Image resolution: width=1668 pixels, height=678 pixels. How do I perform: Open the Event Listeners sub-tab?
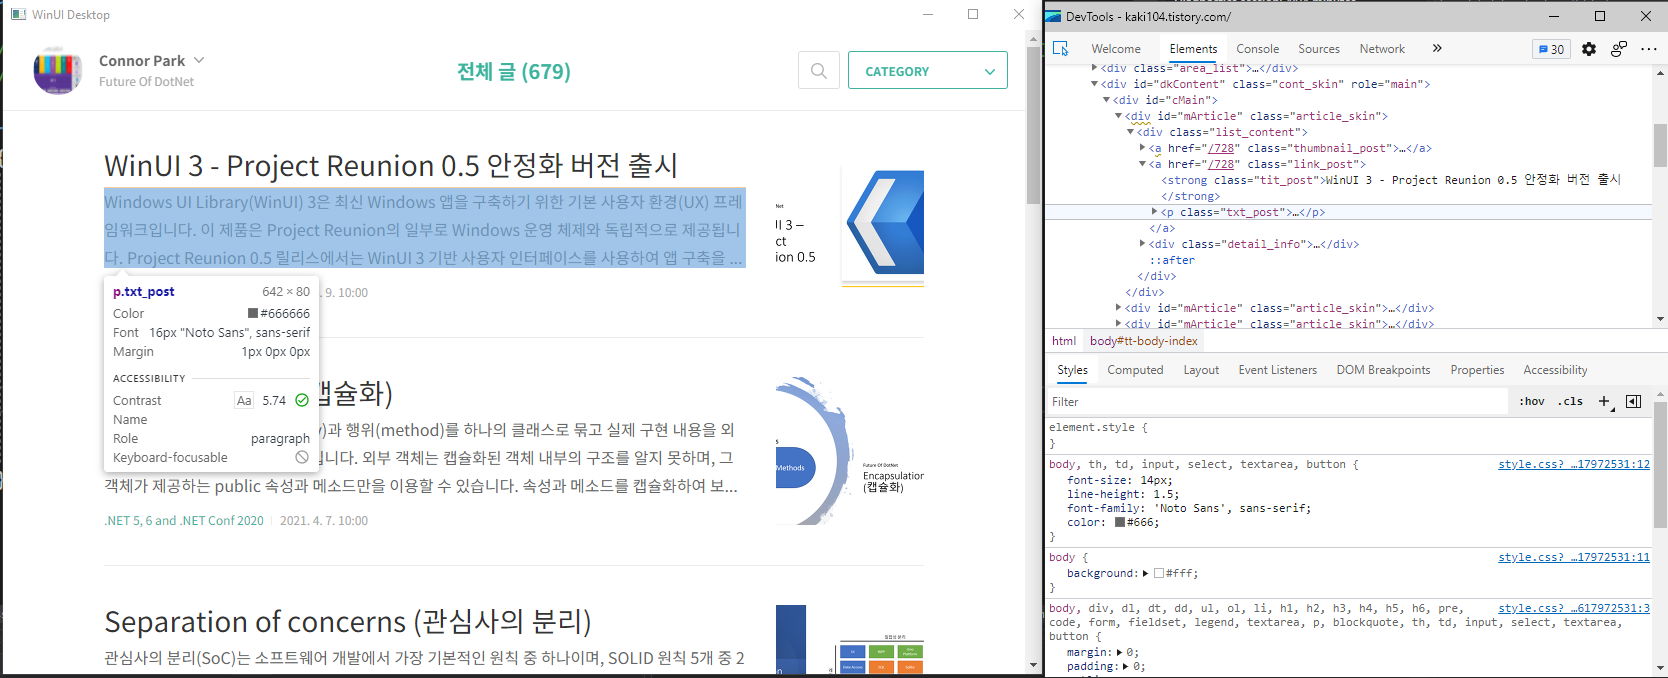click(x=1278, y=370)
